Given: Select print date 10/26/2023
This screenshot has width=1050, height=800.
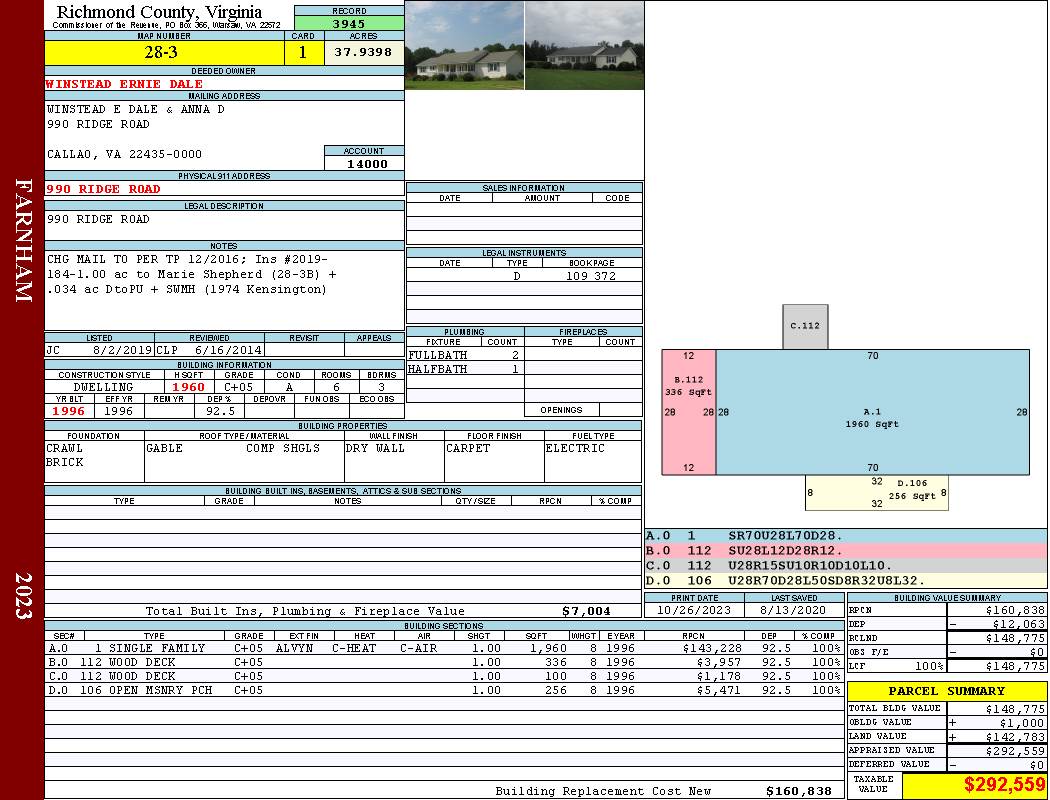Looking at the screenshot, I should tap(694, 610).
